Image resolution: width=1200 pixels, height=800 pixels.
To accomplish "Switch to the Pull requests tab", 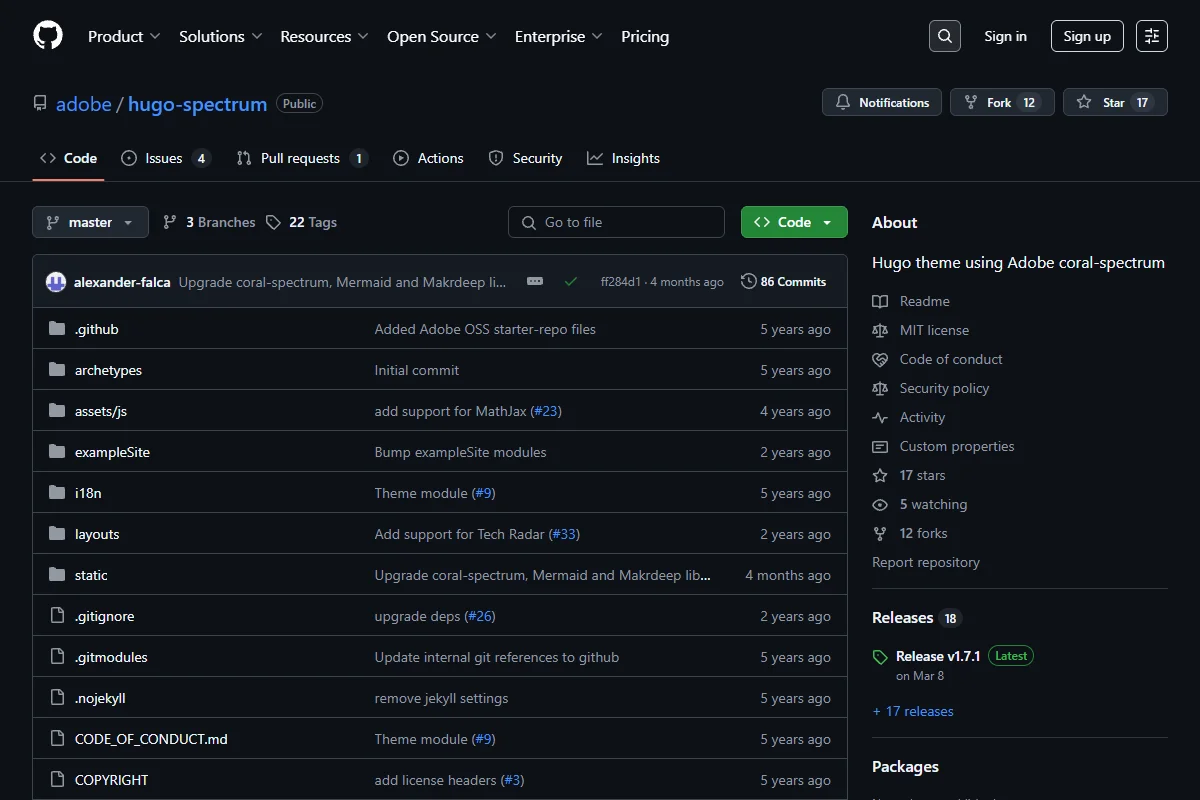I will point(302,158).
